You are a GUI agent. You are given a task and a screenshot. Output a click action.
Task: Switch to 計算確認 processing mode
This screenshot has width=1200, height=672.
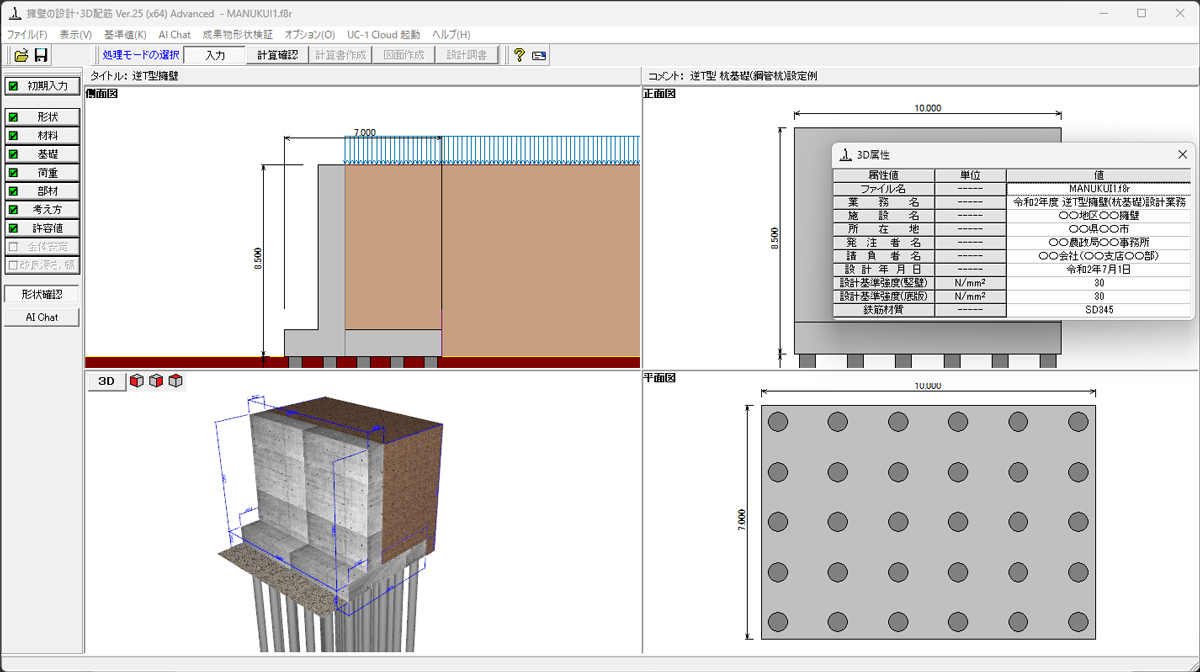pyautogui.click(x=277, y=56)
